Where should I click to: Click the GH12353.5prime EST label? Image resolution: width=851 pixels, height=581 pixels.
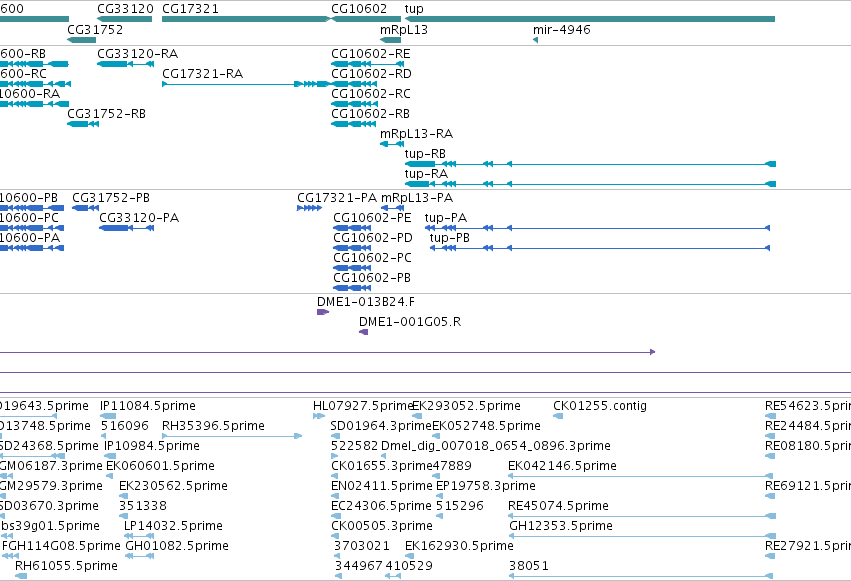(x=561, y=526)
